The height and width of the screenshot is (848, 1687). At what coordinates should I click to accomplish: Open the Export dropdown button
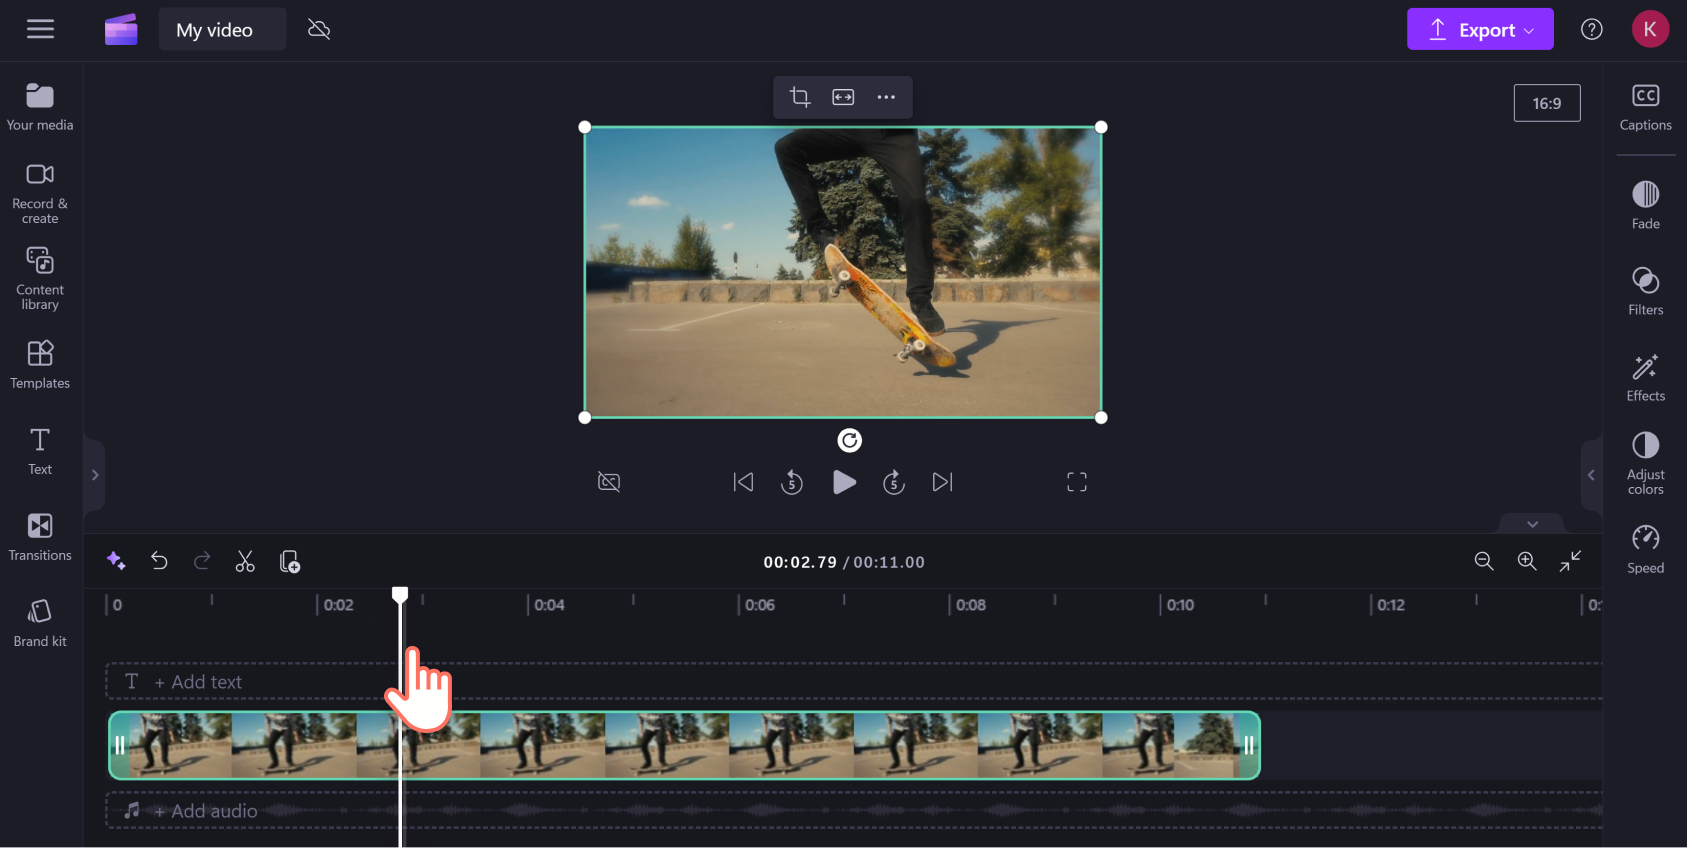point(1480,29)
